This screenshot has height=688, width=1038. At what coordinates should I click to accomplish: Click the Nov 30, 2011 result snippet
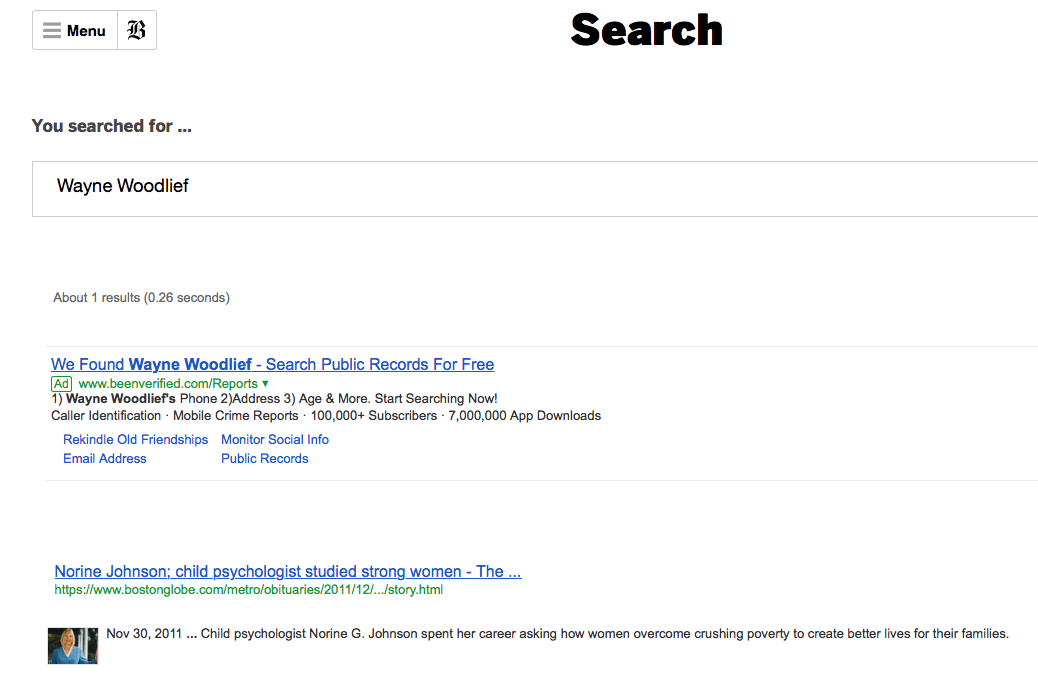(x=556, y=634)
